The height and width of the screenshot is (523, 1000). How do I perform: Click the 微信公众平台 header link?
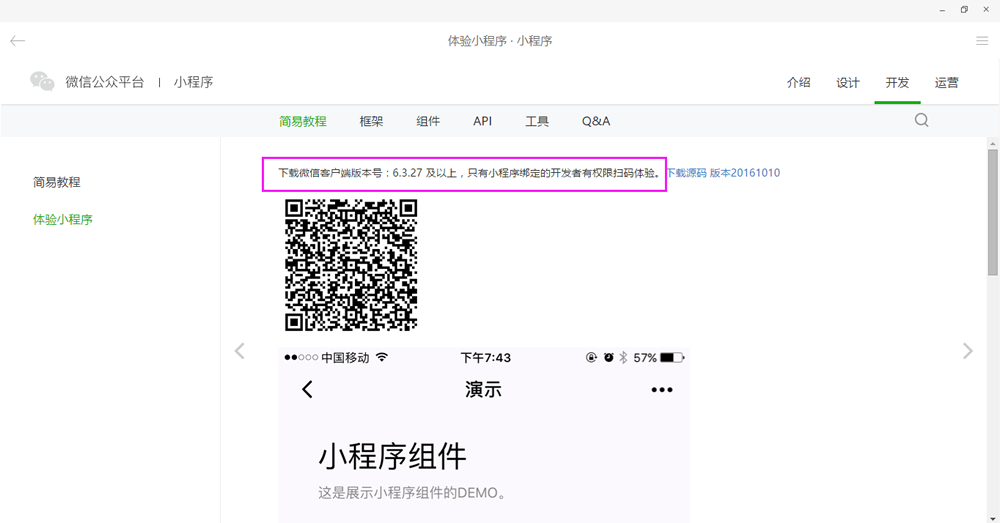[105, 82]
